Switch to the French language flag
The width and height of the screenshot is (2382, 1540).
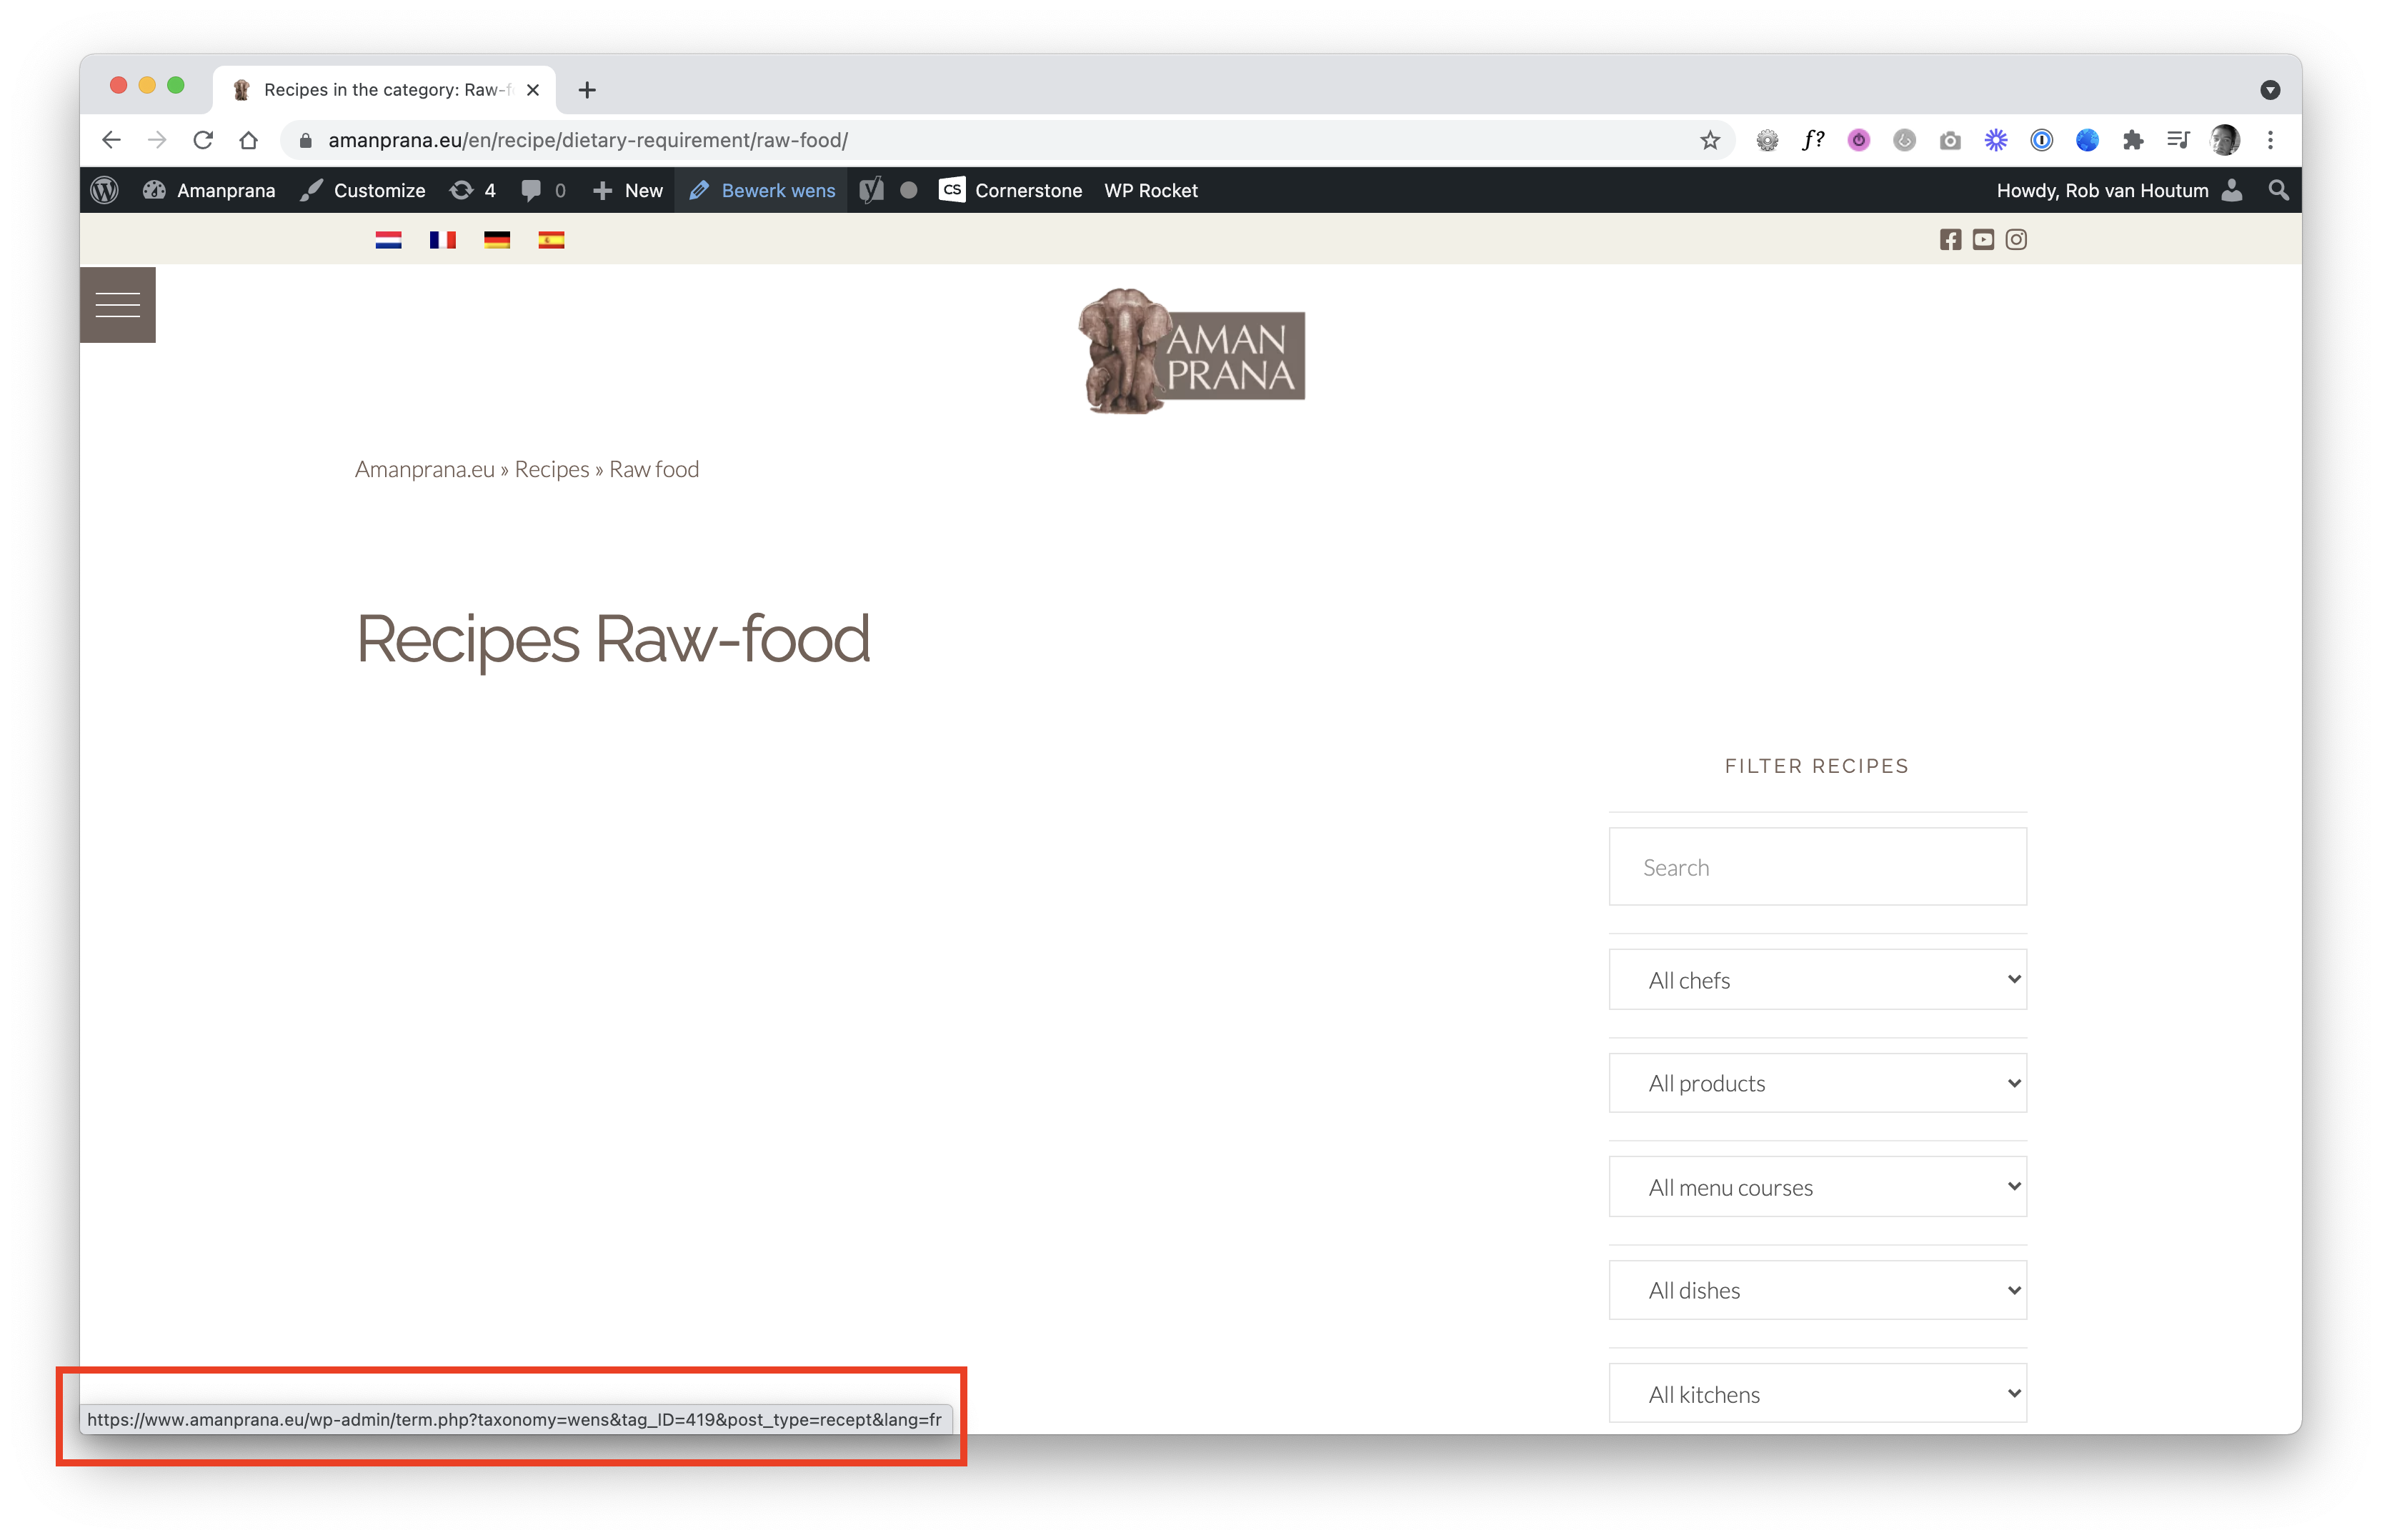442,240
